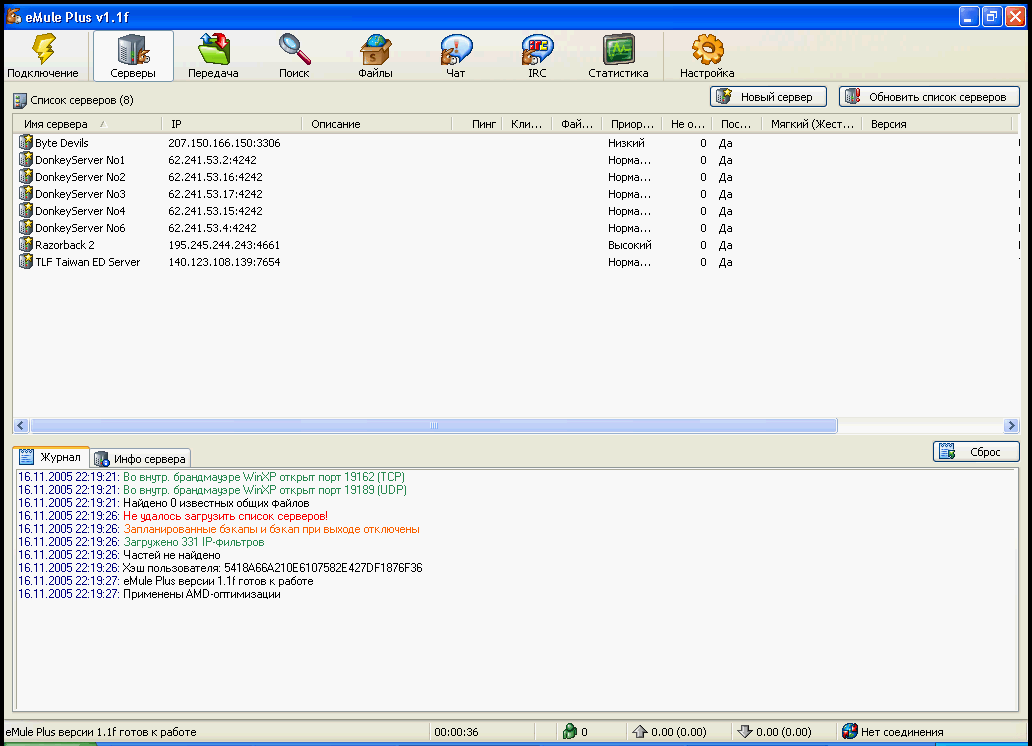Sort by Версия column header

935,124
